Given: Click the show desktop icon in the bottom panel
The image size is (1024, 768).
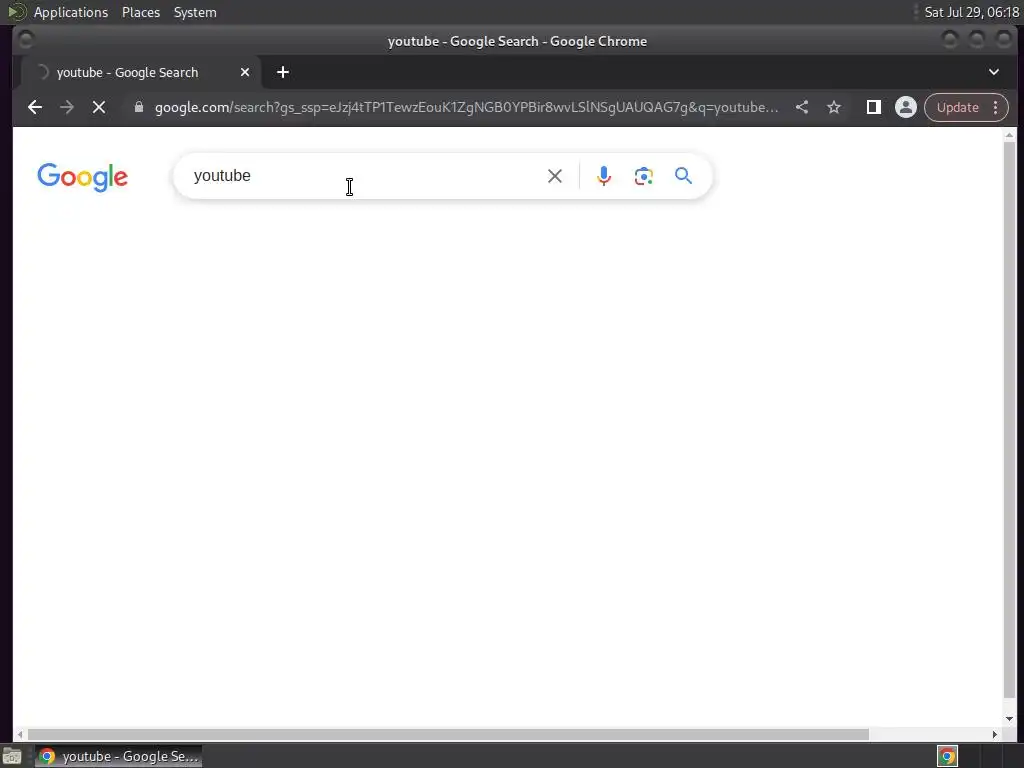Looking at the screenshot, I should coord(12,756).
